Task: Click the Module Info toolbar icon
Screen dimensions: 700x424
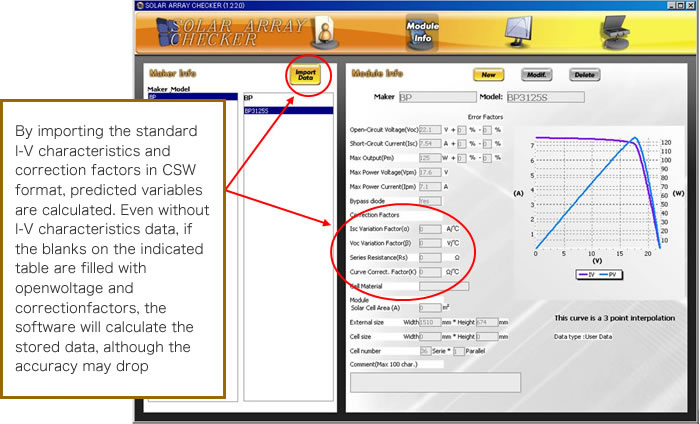Action: [423, 33]
